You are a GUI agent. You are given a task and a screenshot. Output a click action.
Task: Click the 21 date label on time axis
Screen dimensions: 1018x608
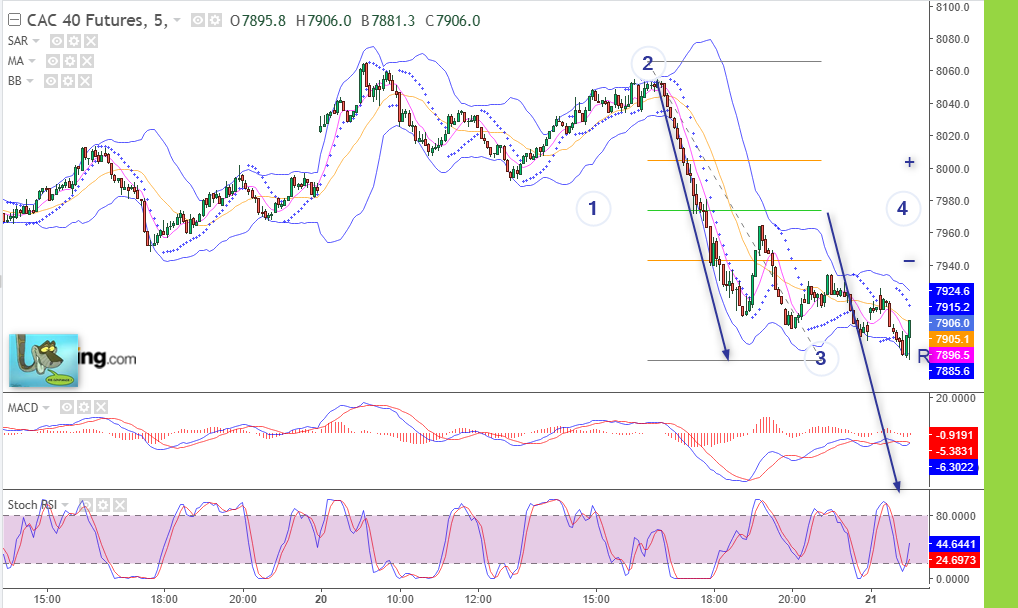point(871,599)
